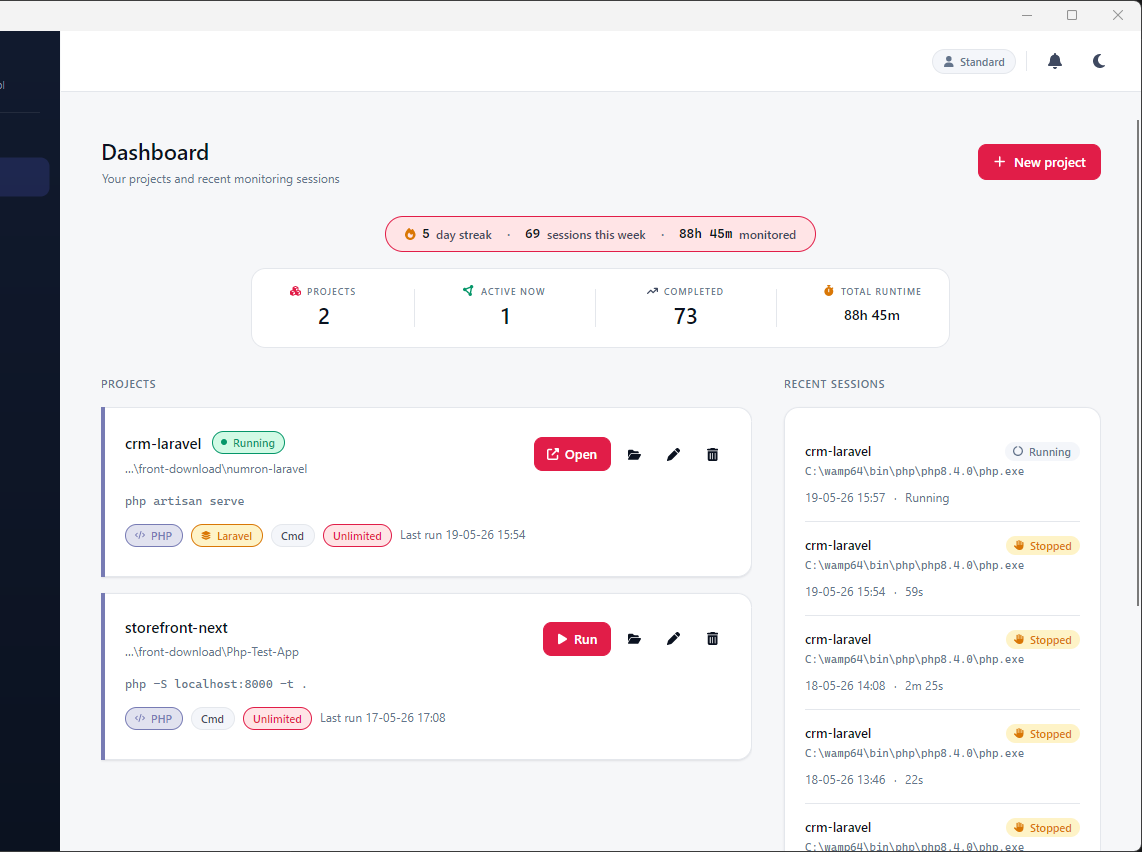This screenshot has width=1142, height=852.
Task: Select the session lasting 2m 25s
Action: tap(942, 662)
